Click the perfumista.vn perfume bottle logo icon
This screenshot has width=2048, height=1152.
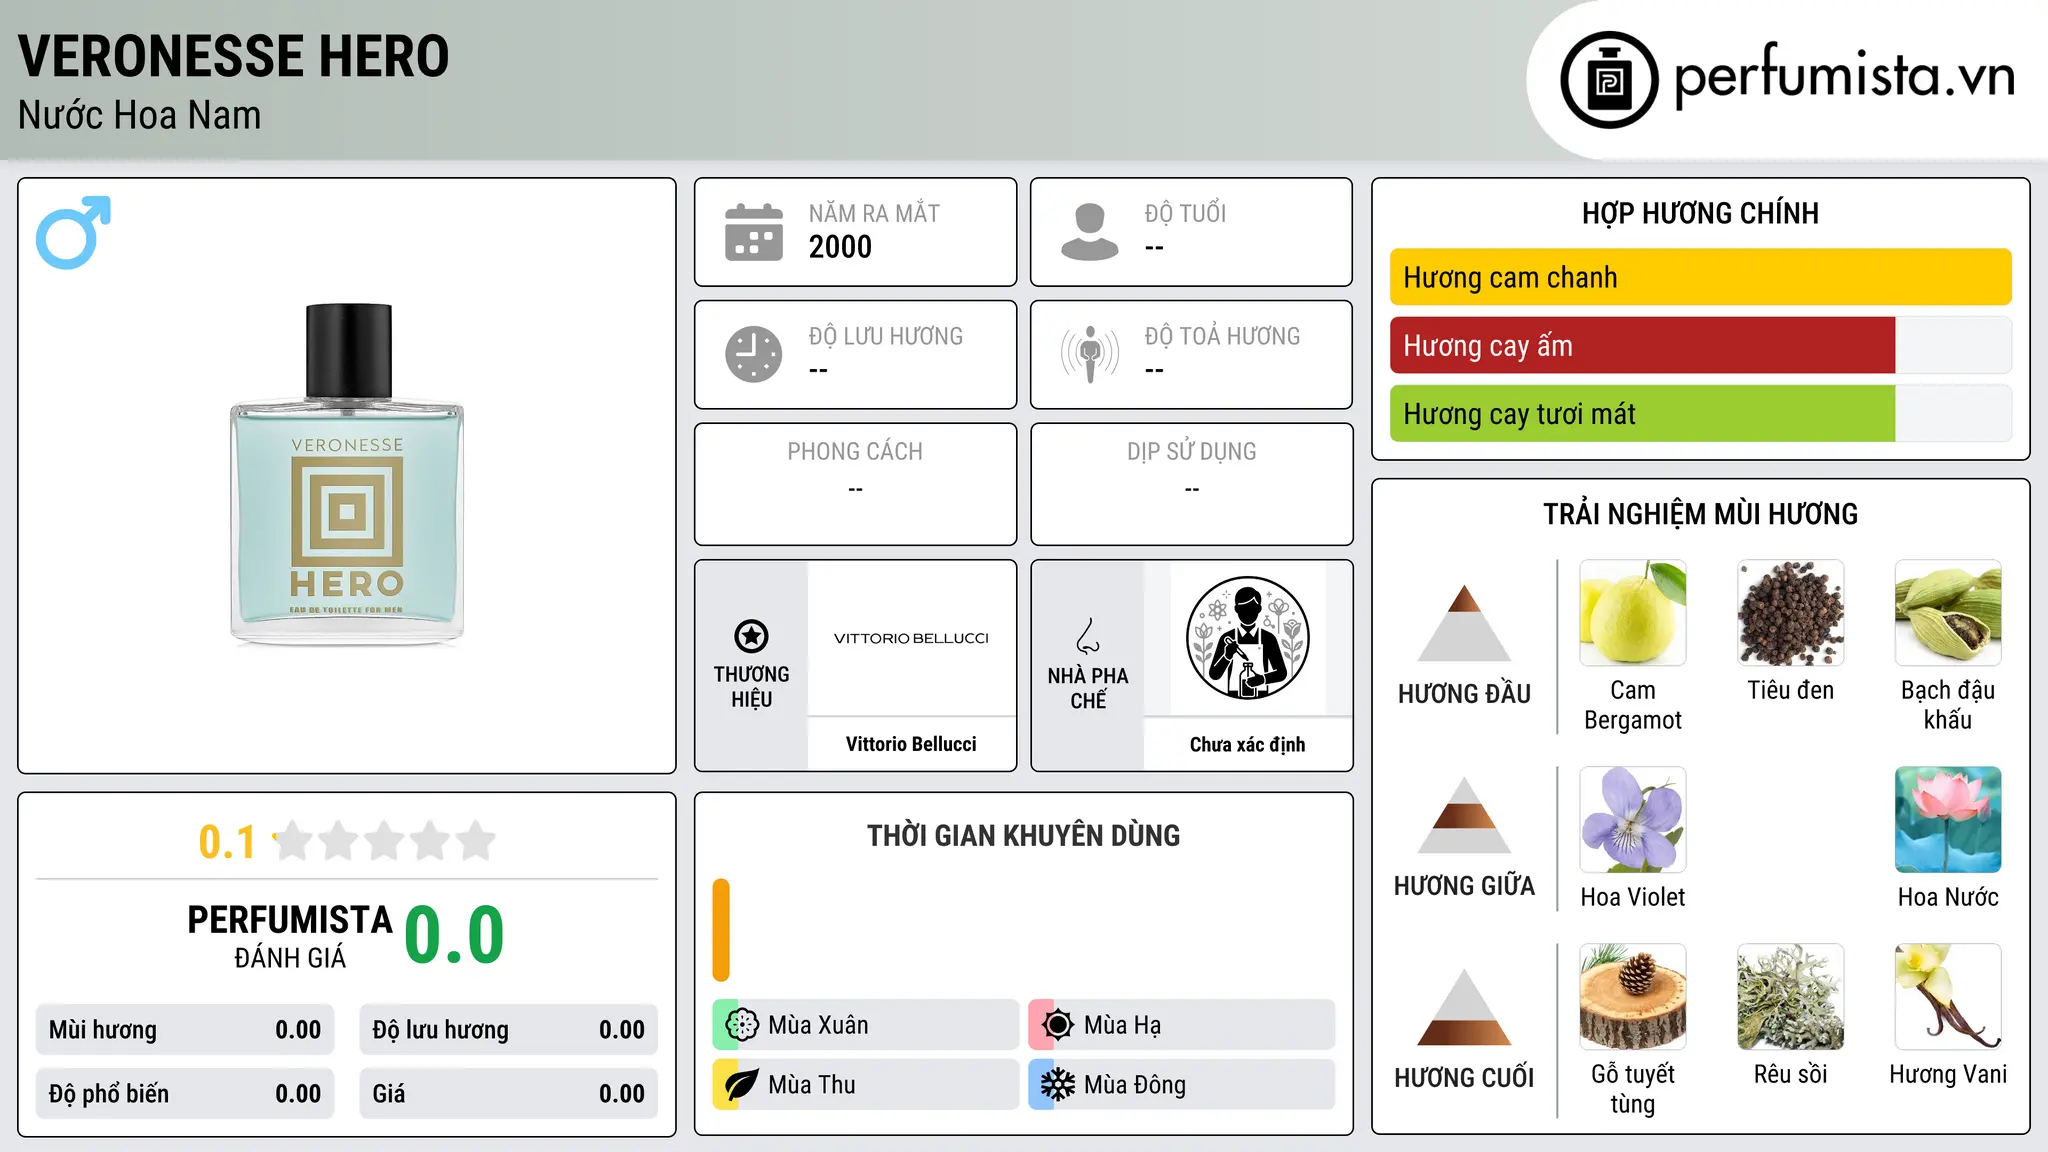point(1609,80)
